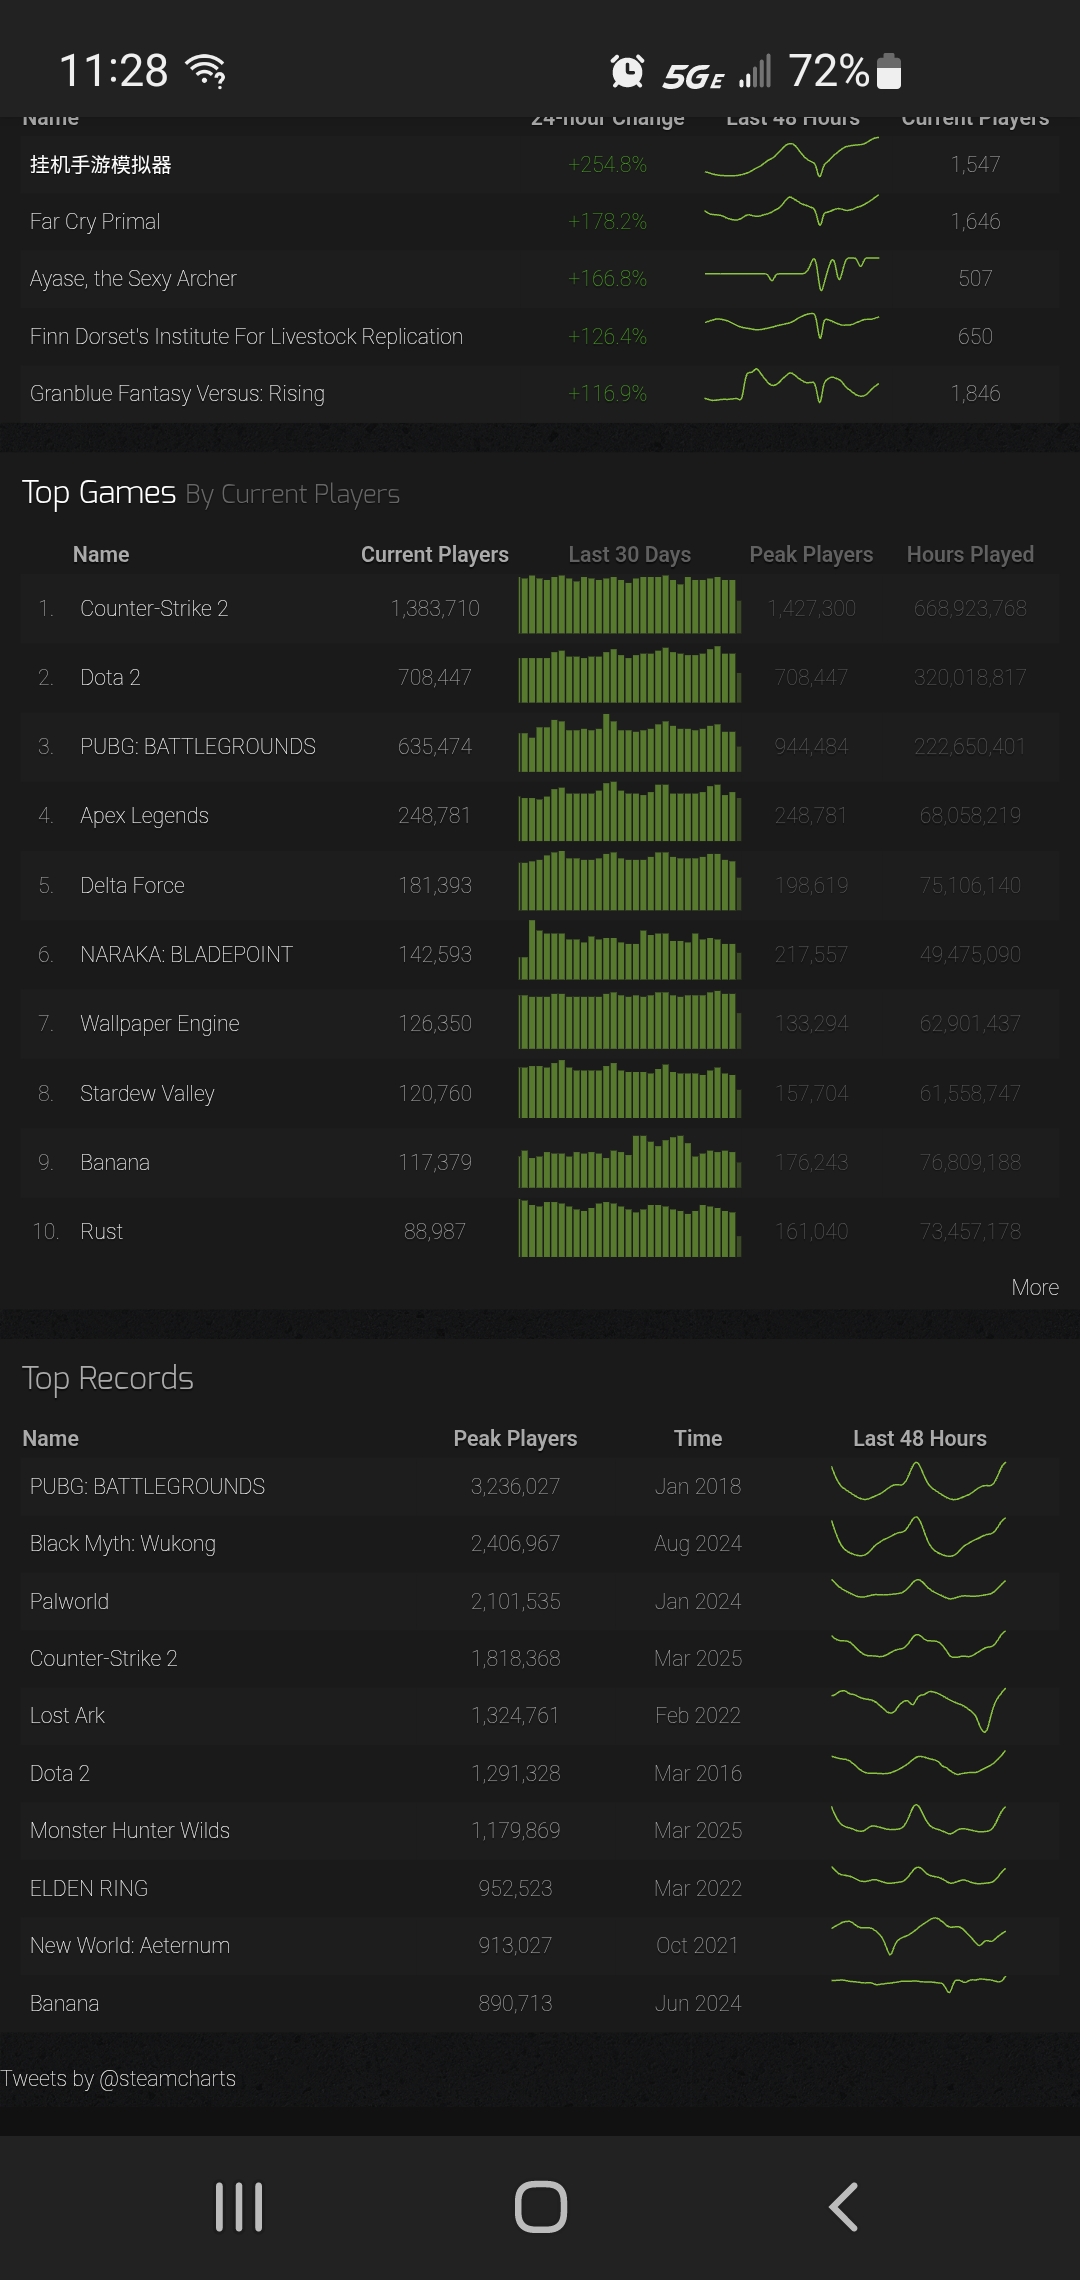The height and width of the screenshot is (2280, 1080).
Task: Open Tweets by @steamcharts link
Action: click(118, 2078)
